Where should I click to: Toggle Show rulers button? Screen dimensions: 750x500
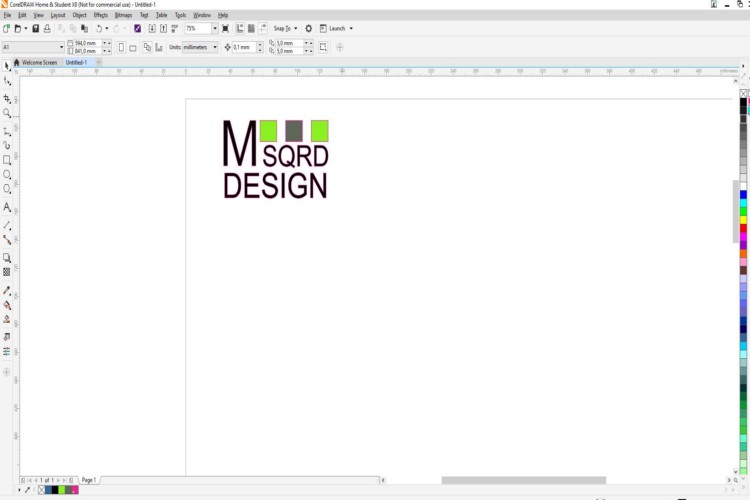pyautogui.click(x=240, y=29)
